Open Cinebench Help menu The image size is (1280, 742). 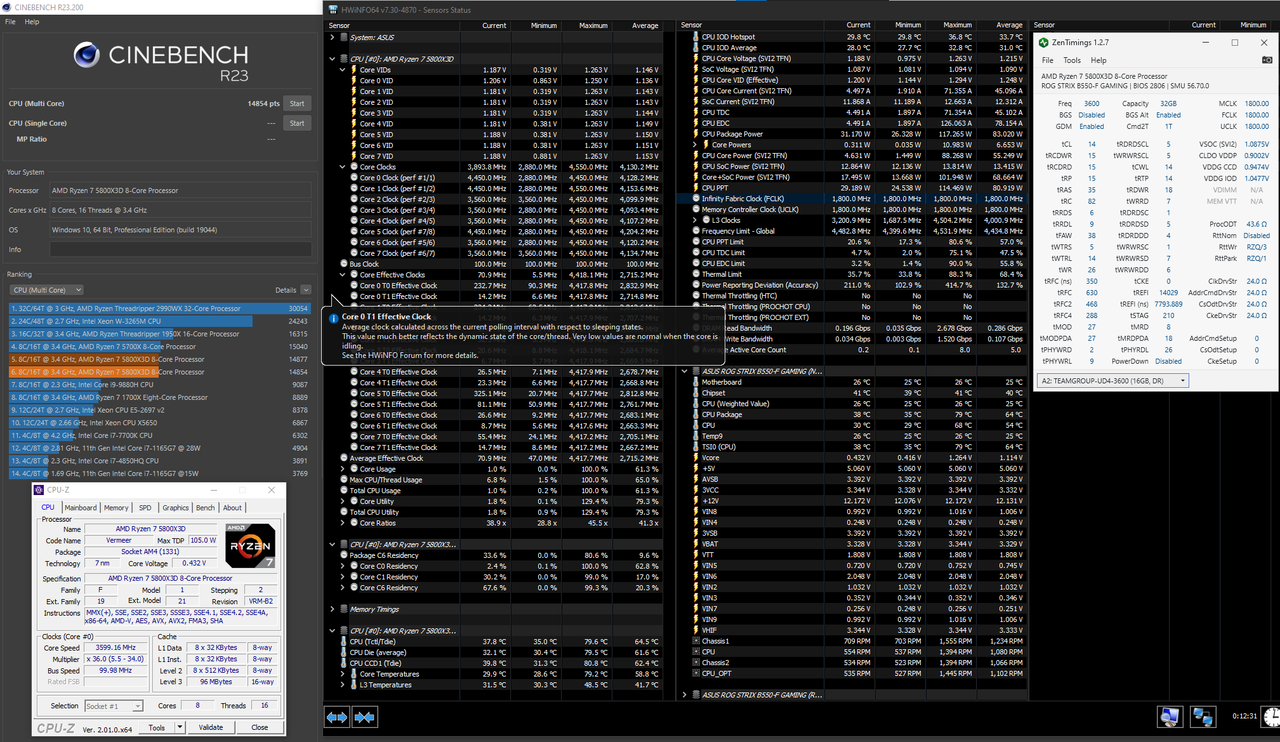[32, 21]
